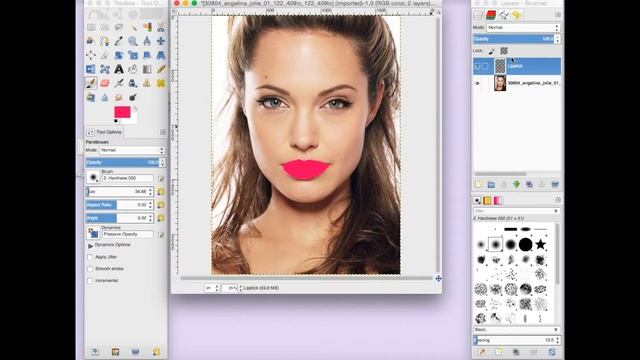640x360 pixels.
Task: Open the Tool Options tab
Action: (x=105, y=132)
